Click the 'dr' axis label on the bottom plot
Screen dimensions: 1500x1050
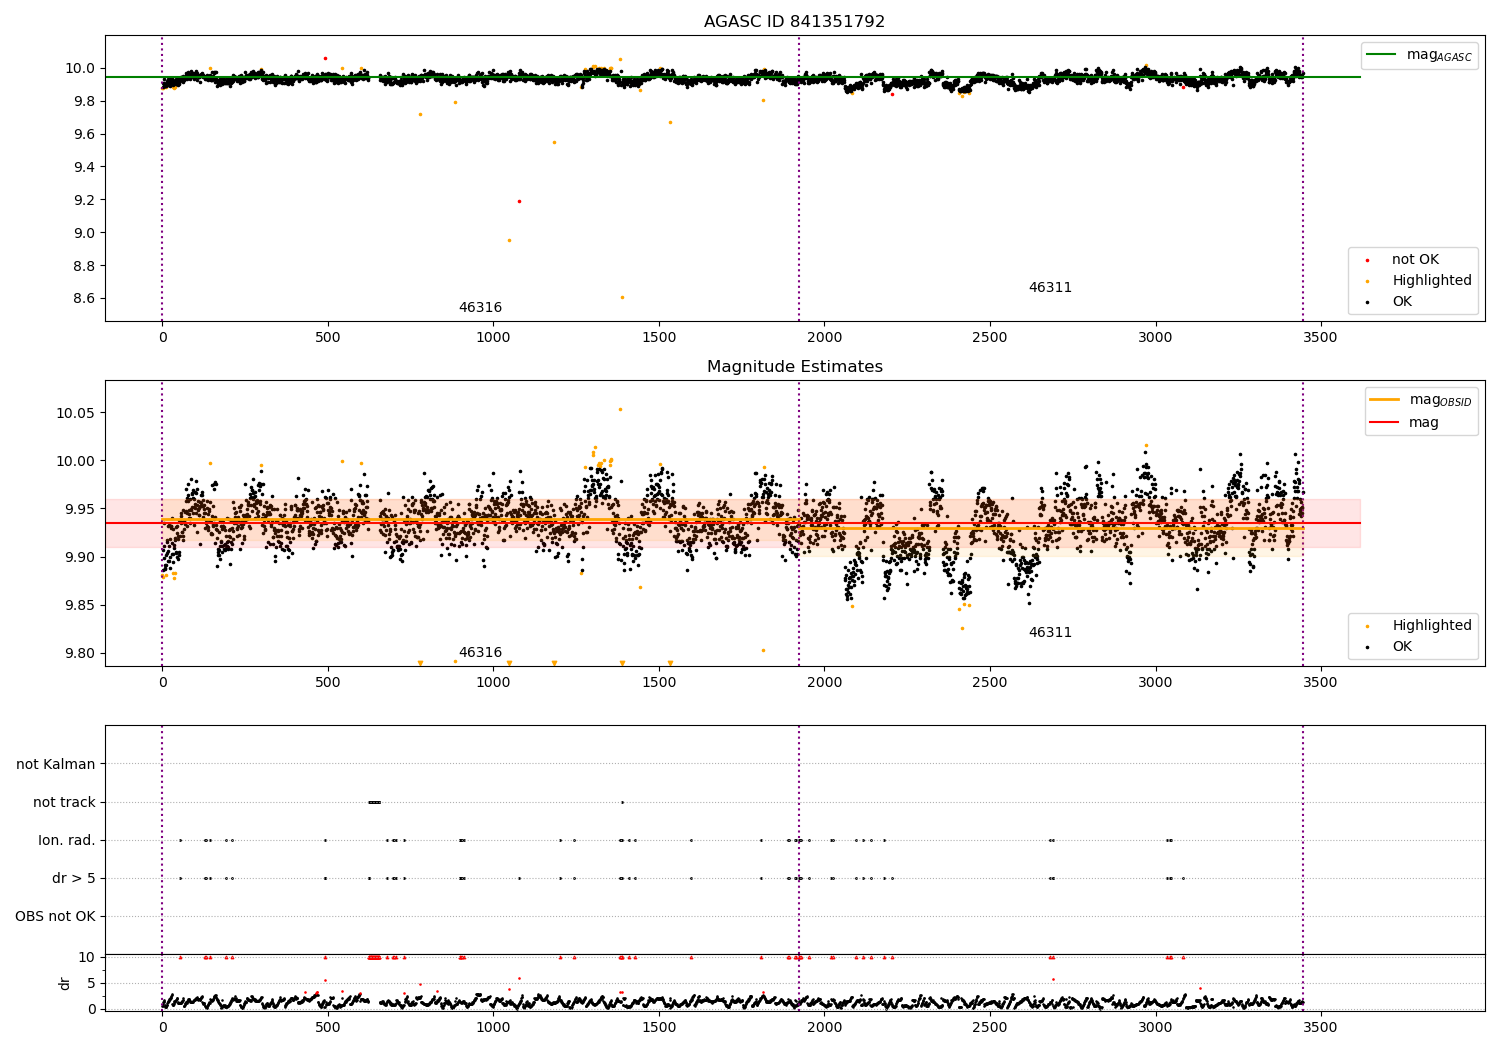65,983
